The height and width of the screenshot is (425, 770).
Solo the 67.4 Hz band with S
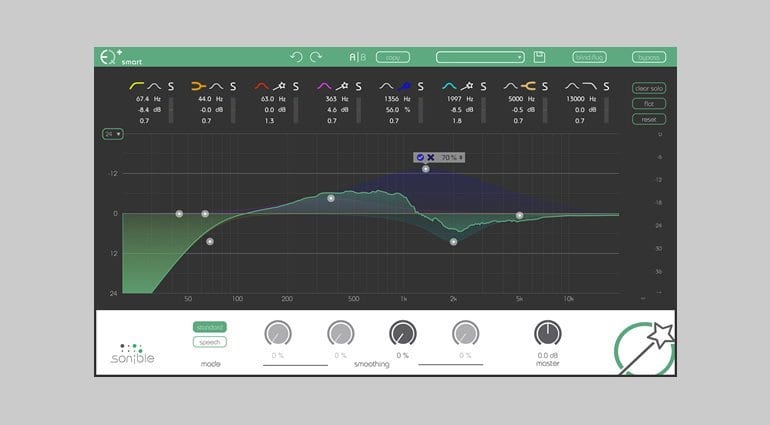point(171,86)
